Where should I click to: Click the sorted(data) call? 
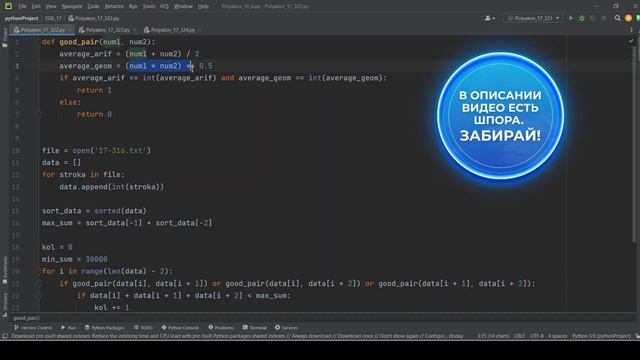(x=120, y=211)
